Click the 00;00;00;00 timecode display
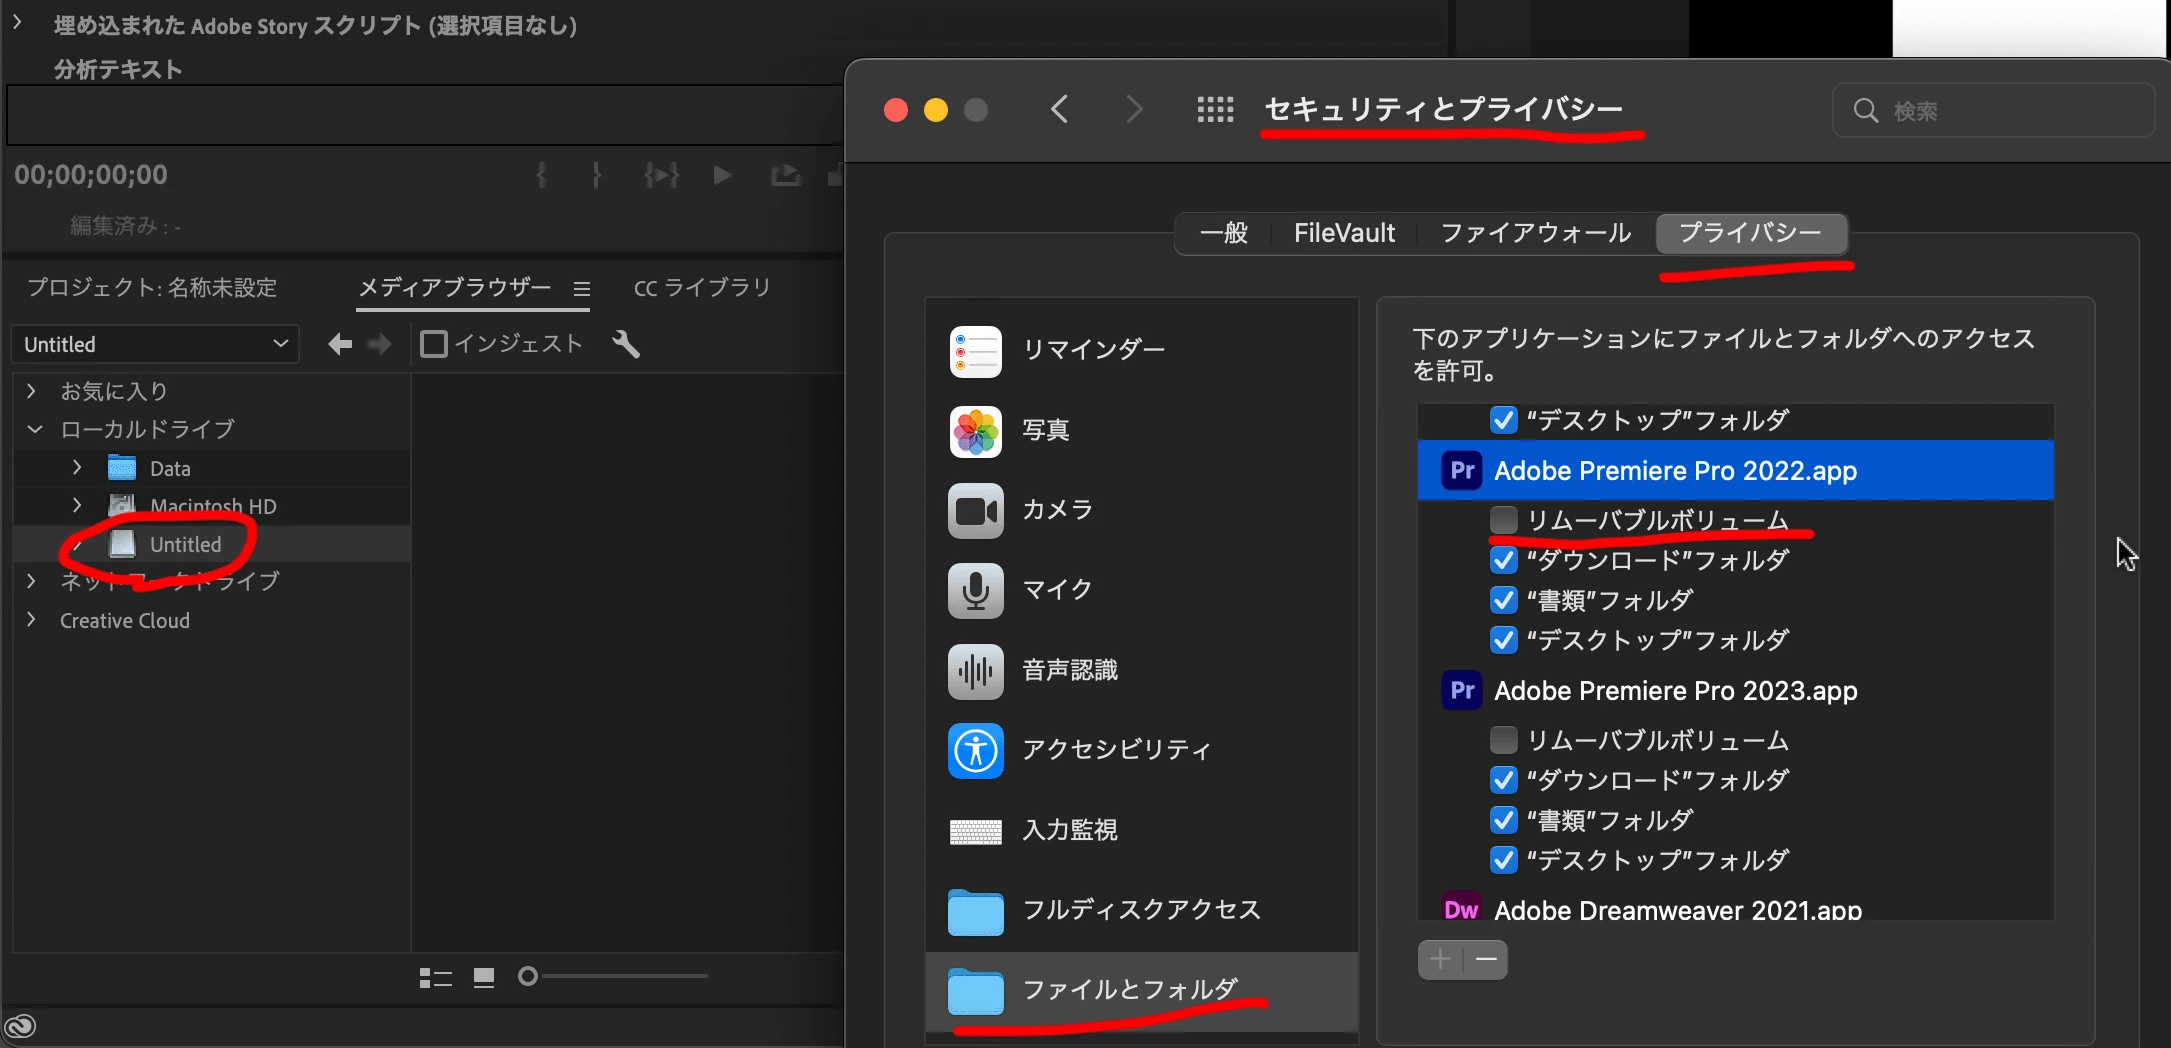Image resolution: width=2171 pixels, height=1048 pixels. [91, 175]
